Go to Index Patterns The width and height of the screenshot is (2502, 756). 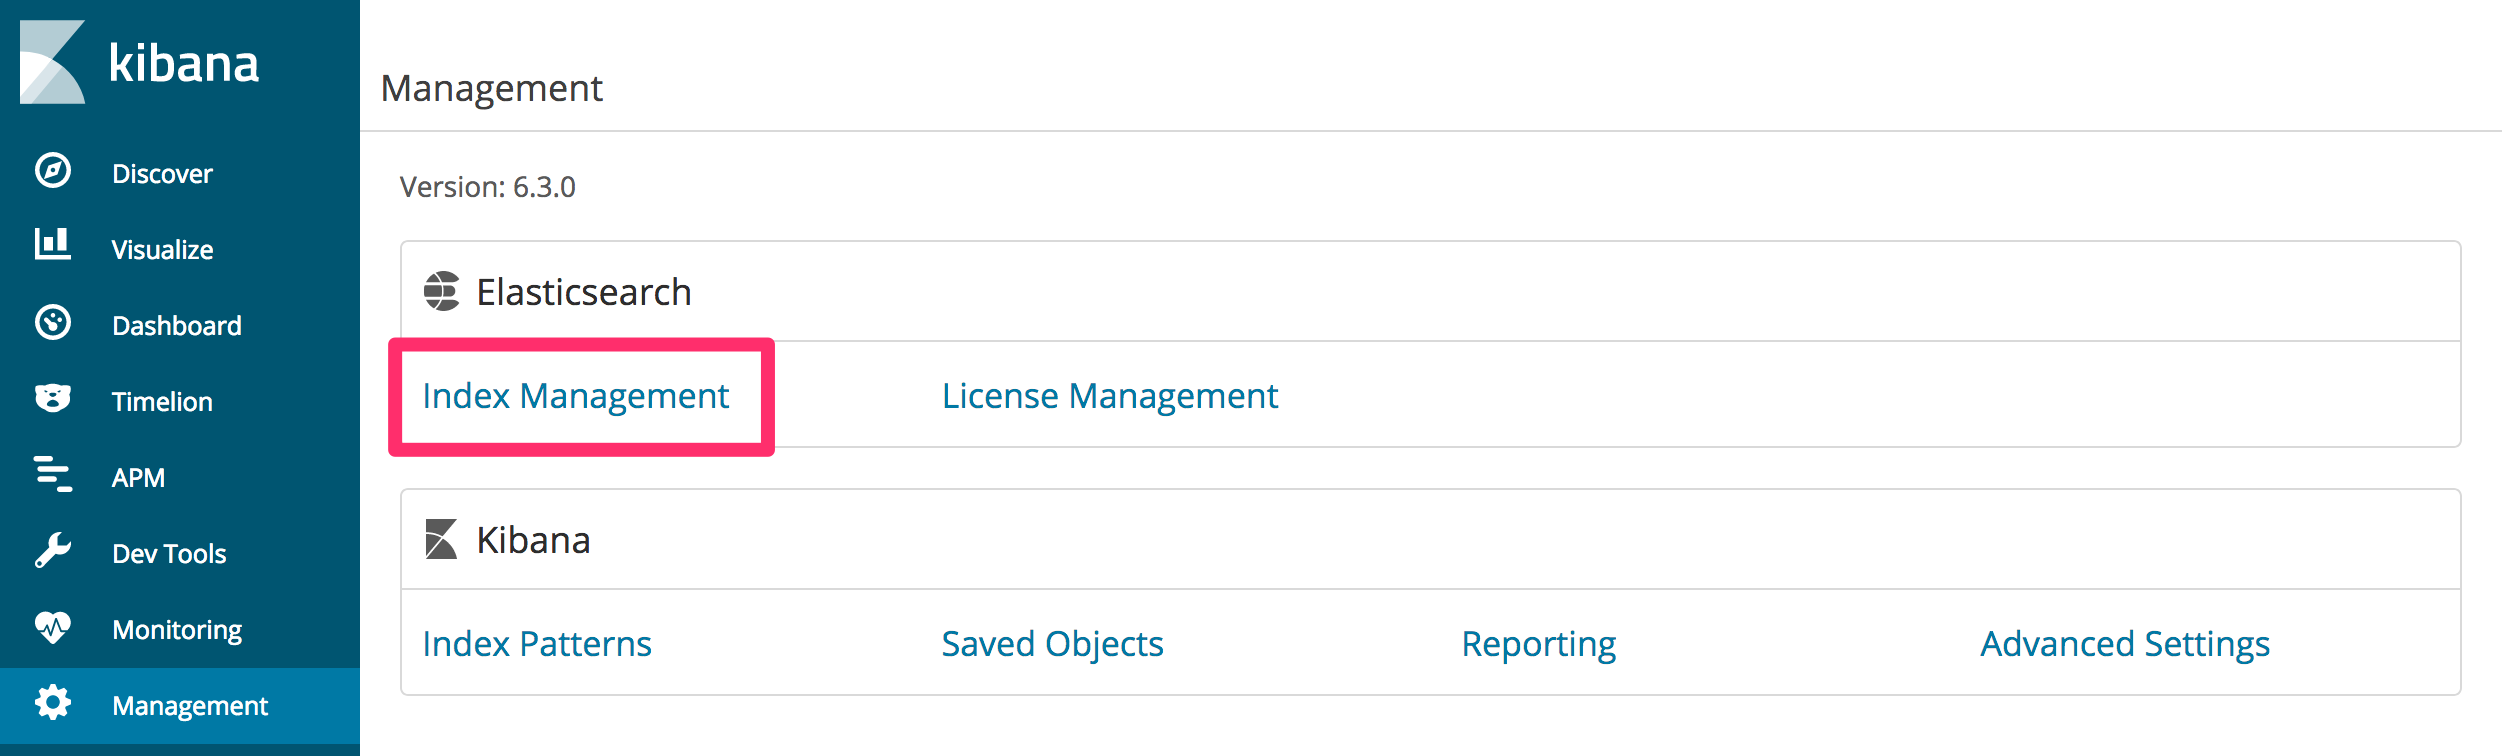point(537,644)
